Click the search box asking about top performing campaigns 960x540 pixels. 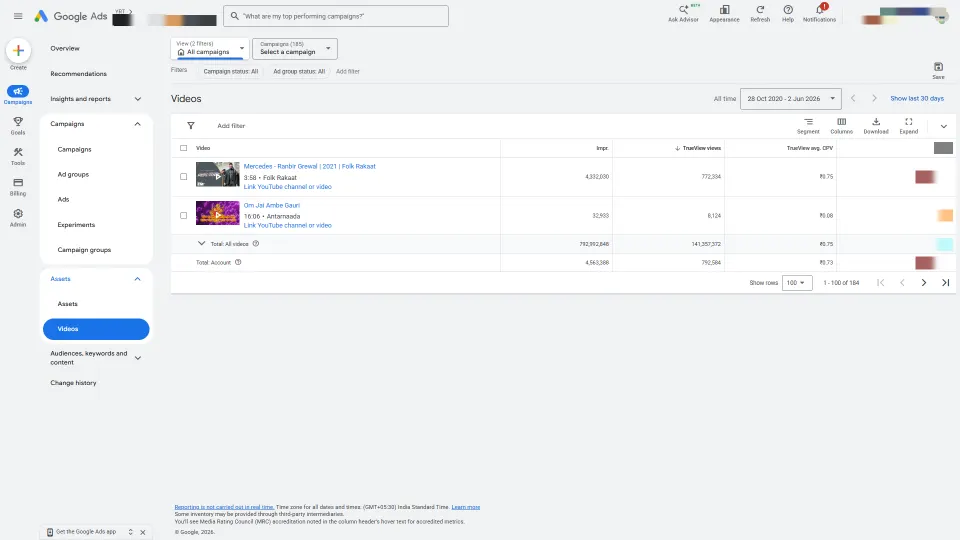[336, 16]
